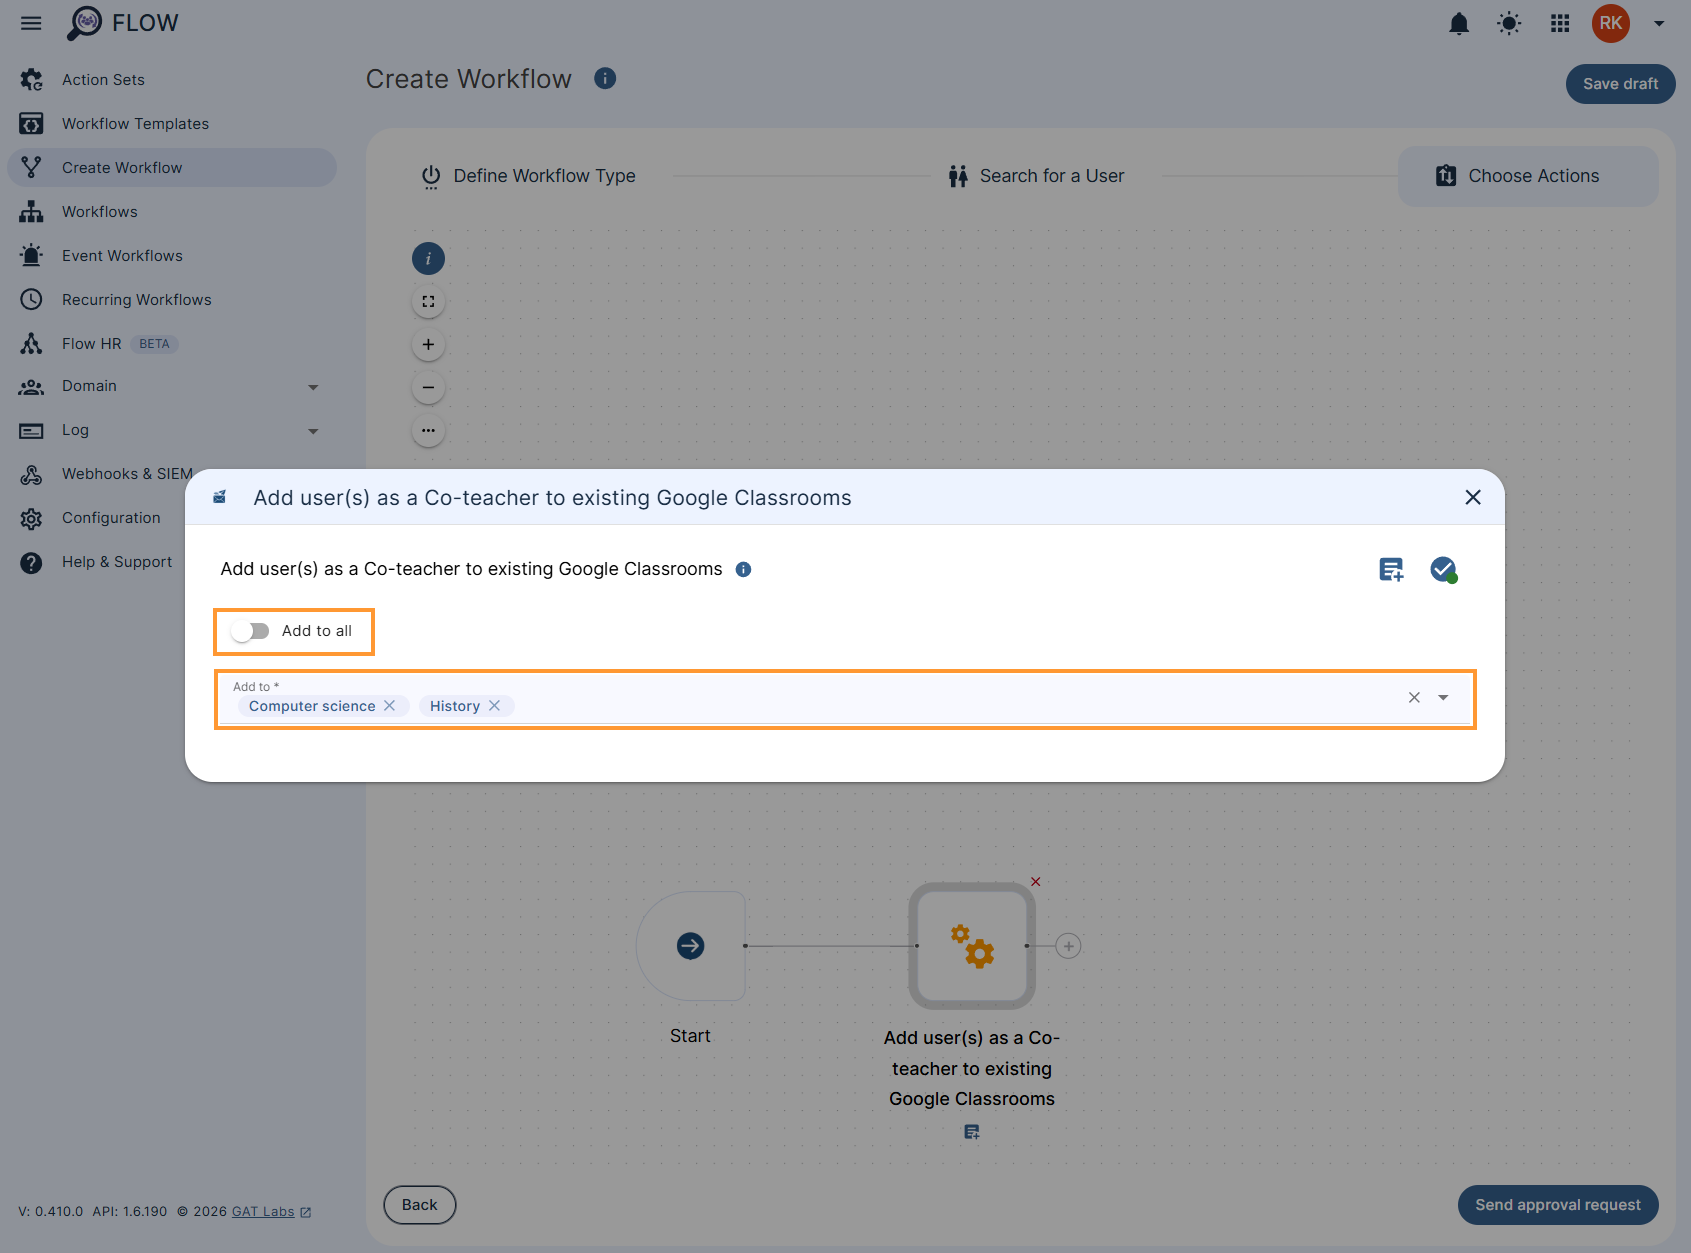The image size is (1691, 1253).
Task: Enable the Add to all toggle
Action: [250, 631]
